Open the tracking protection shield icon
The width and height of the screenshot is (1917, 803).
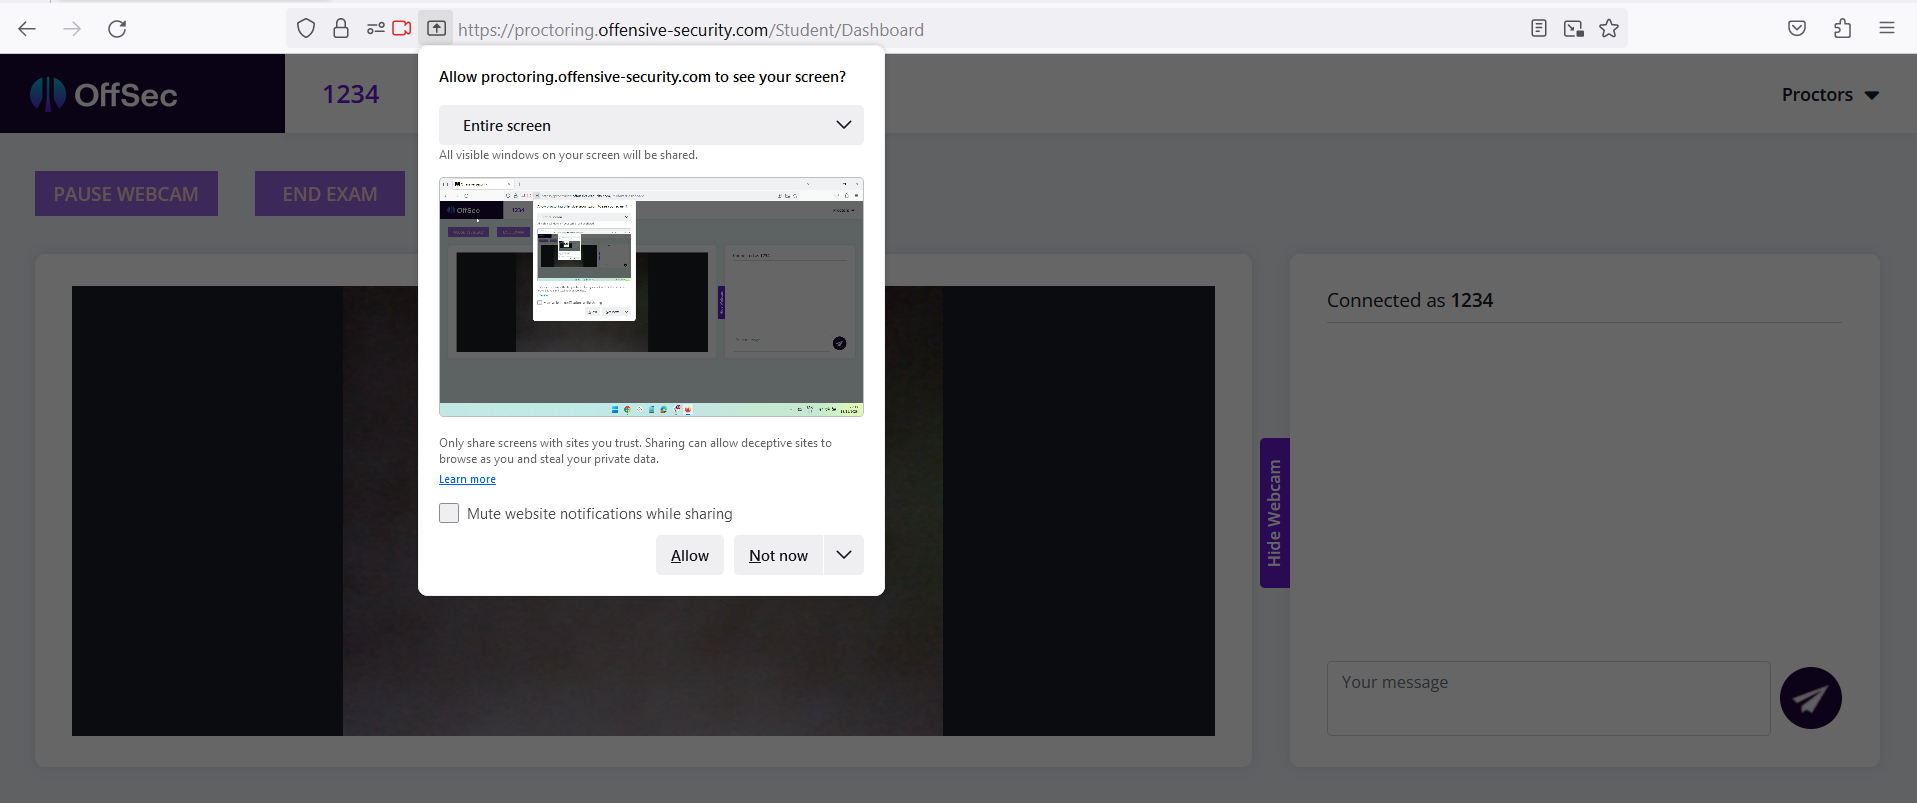click(x=306, y=29)
